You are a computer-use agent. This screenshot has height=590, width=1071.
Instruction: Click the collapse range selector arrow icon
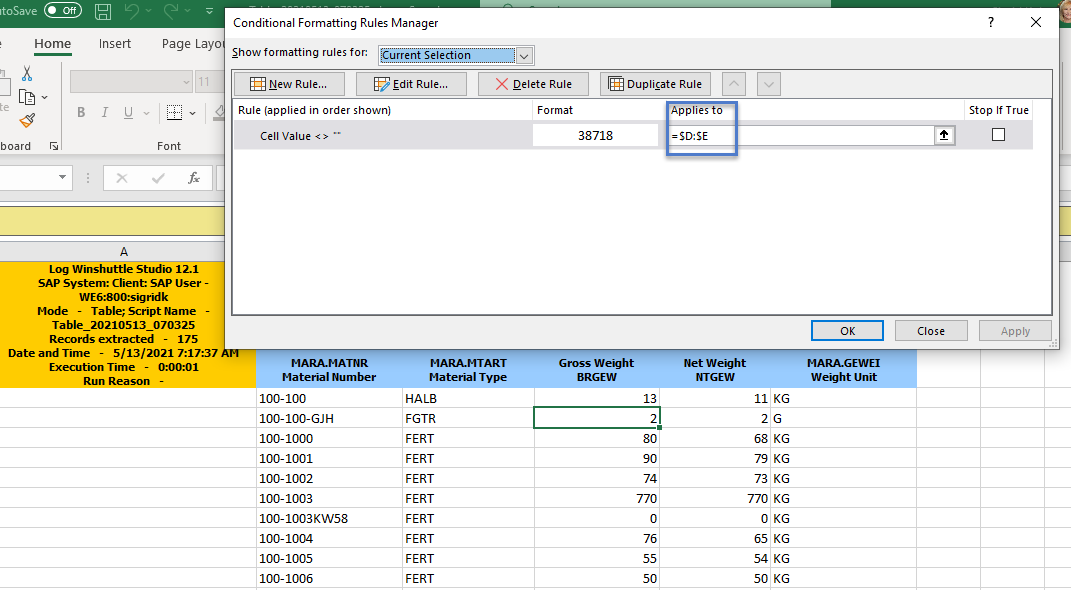click(945, 135)
